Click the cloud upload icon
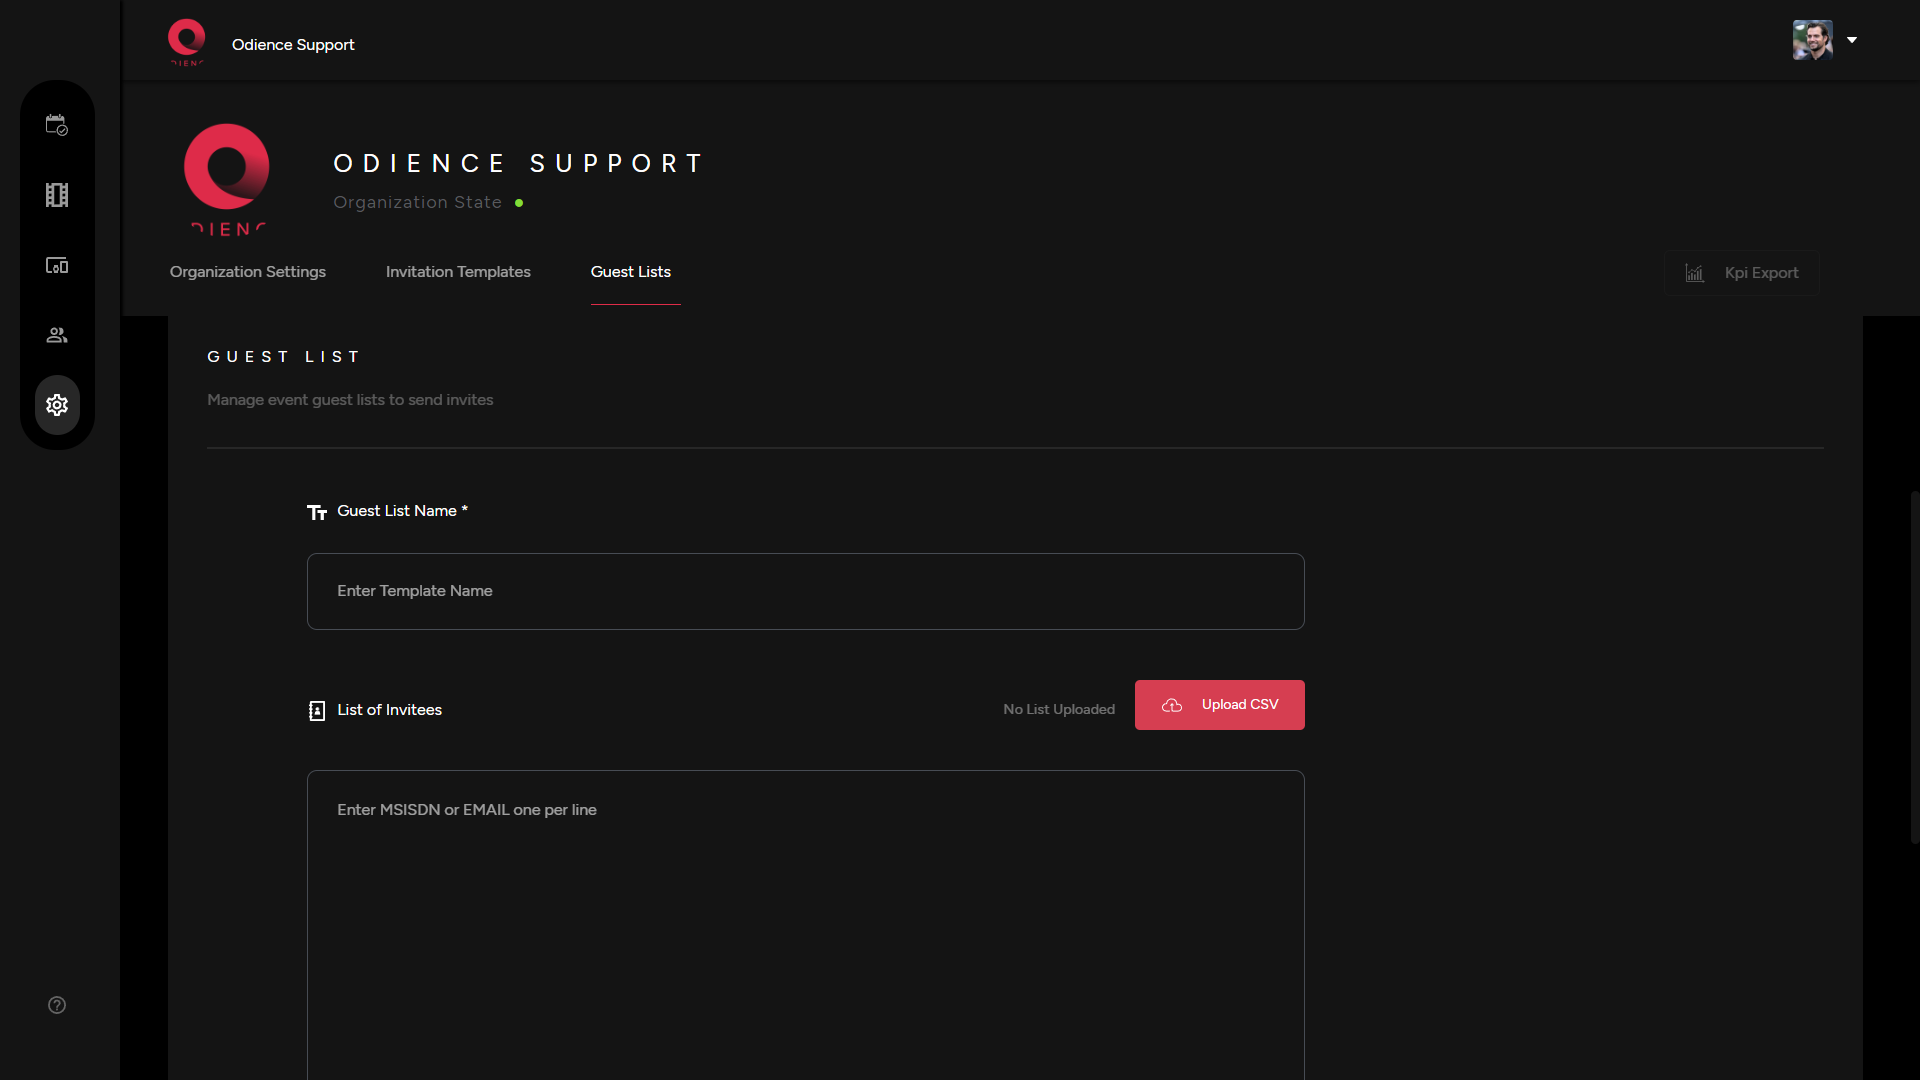 tap(1172, 705)
